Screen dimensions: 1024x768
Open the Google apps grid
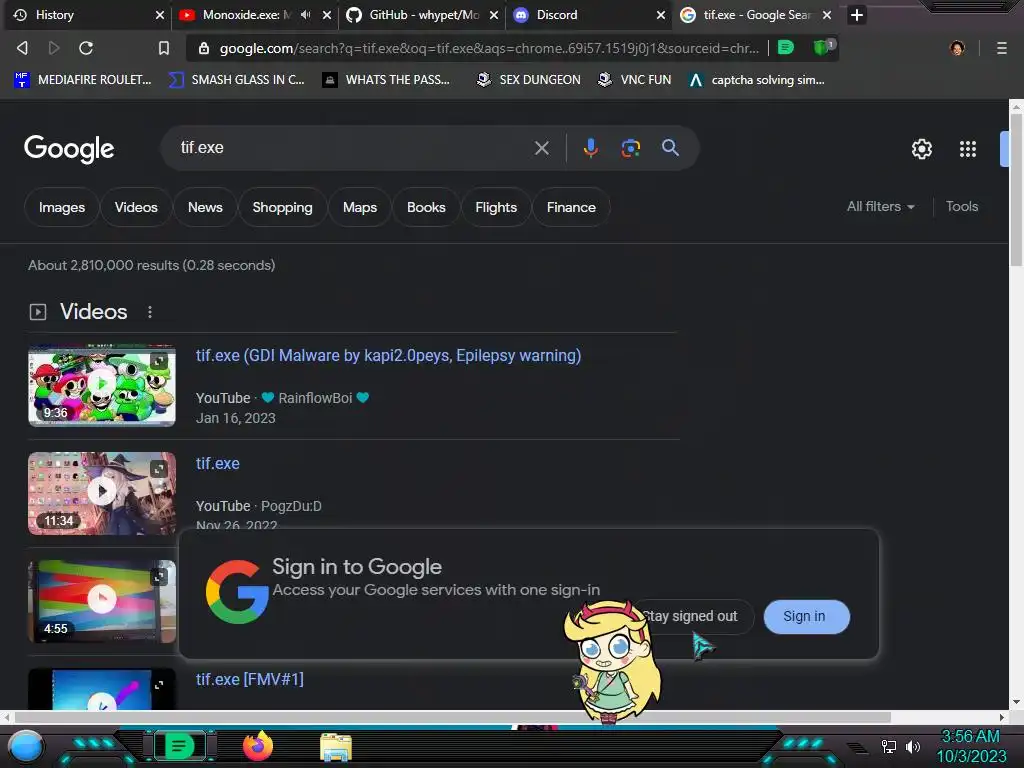point(967,149)
